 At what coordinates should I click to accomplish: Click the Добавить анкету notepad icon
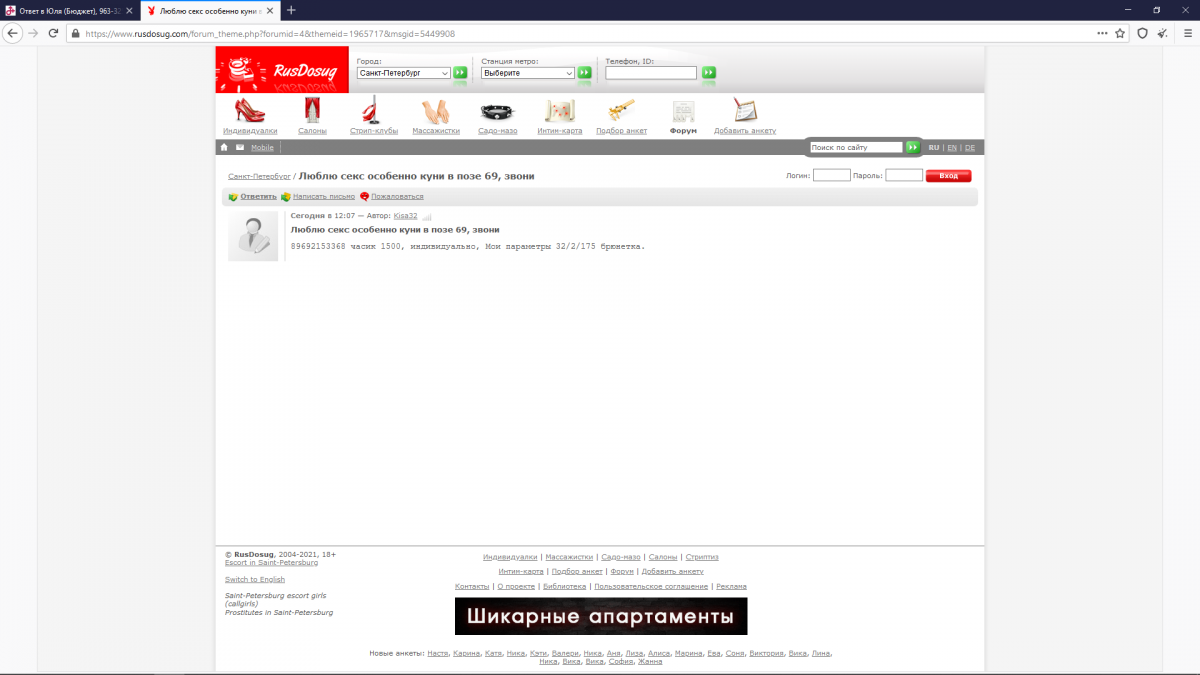[x=745, y=112]
